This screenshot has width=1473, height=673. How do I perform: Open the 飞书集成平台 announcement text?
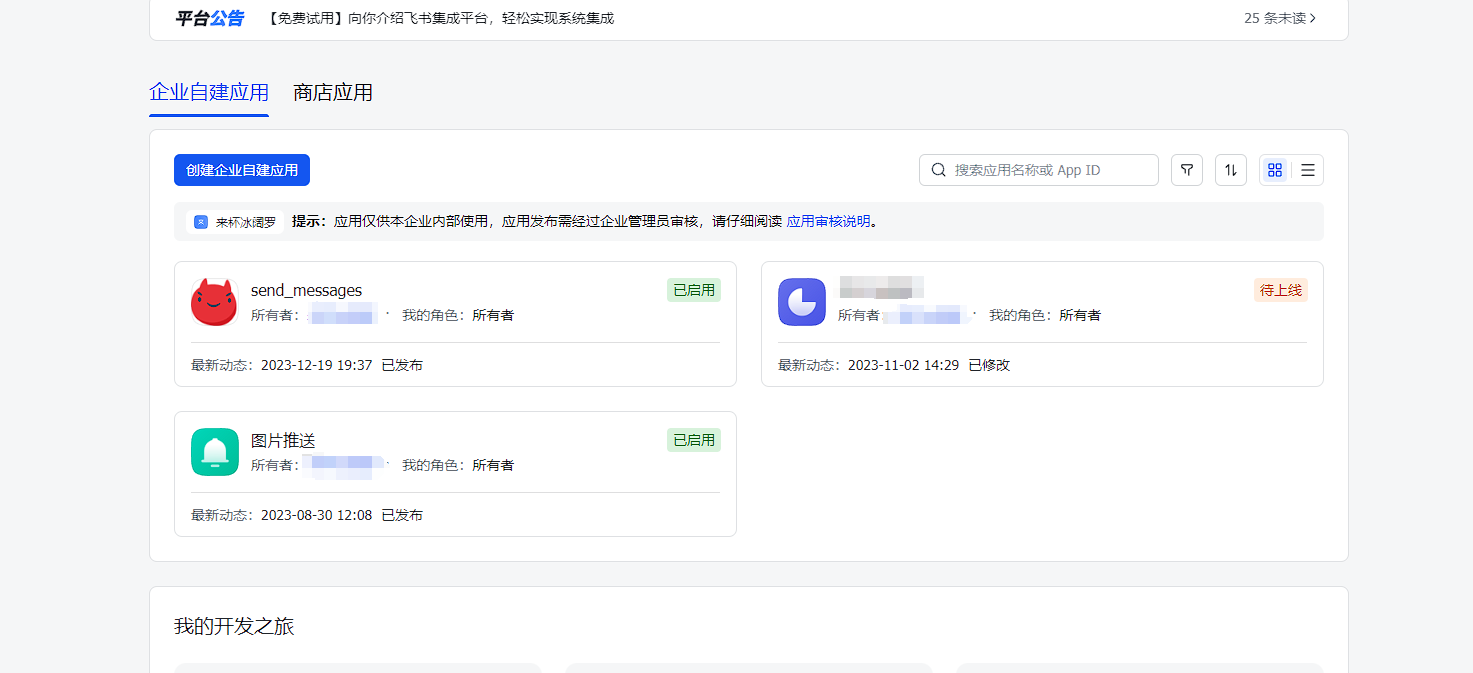point(441,18)
